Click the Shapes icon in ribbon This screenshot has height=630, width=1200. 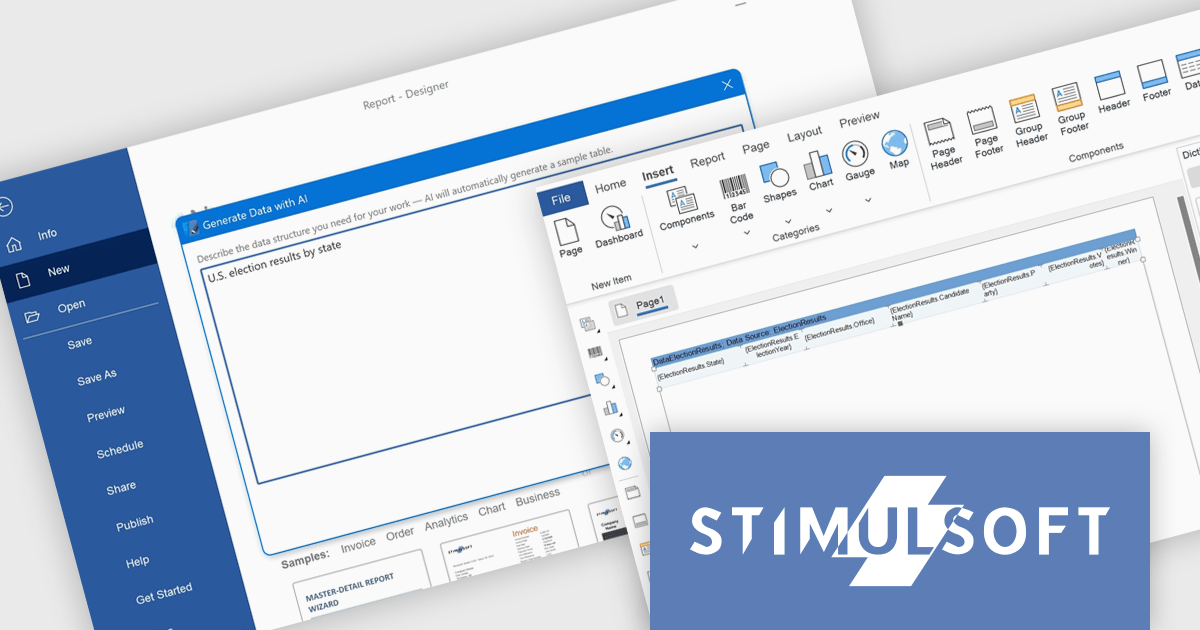(x=775, y=174)
